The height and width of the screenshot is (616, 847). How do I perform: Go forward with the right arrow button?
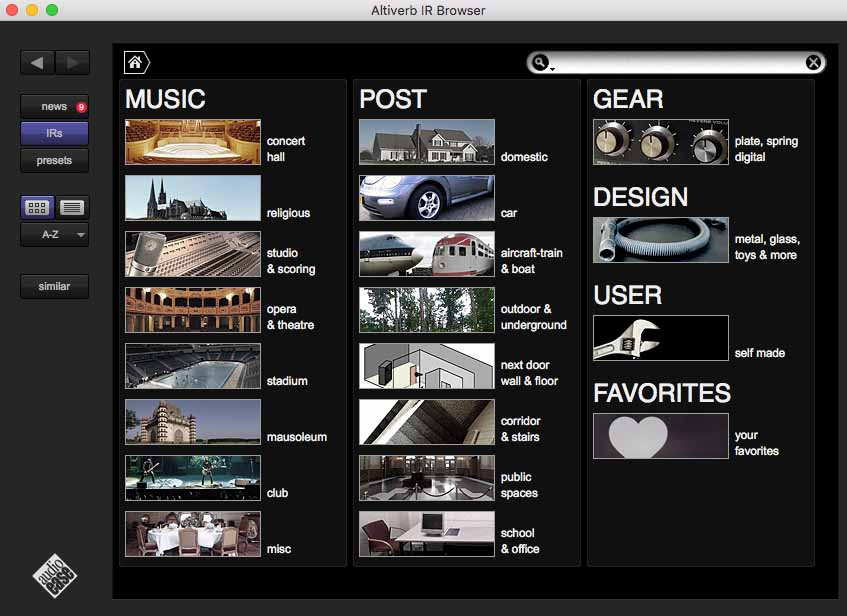pyautogui.click(x=72, y=63)
